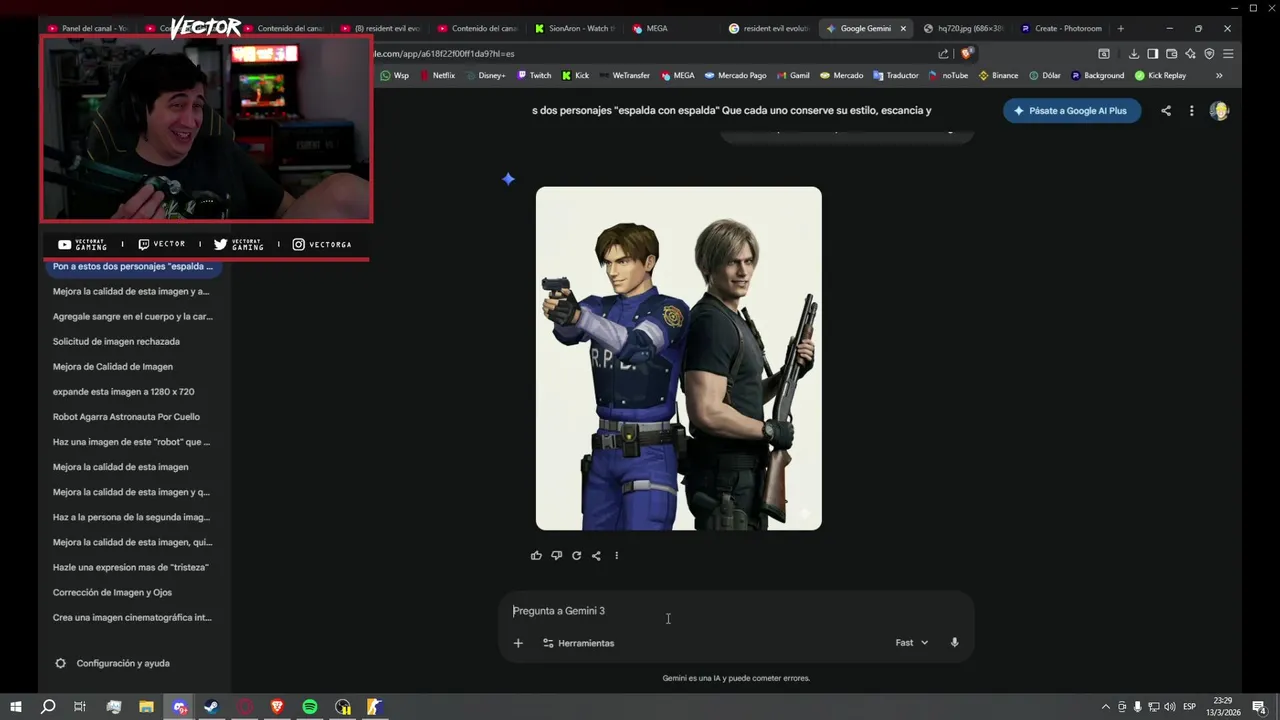
Task: Switch to the SionAron Kick tab
Action: pyautogui.click(x=576, y=28)
